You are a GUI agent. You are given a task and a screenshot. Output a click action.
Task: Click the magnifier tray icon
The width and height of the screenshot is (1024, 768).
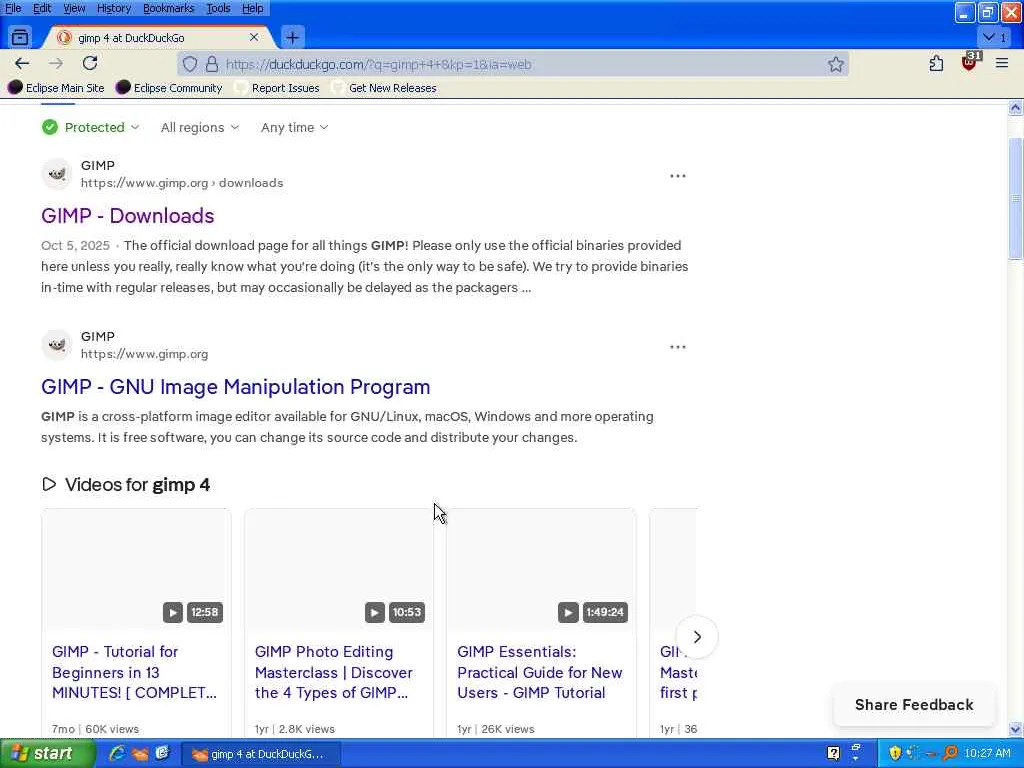(x=951, y=754)
